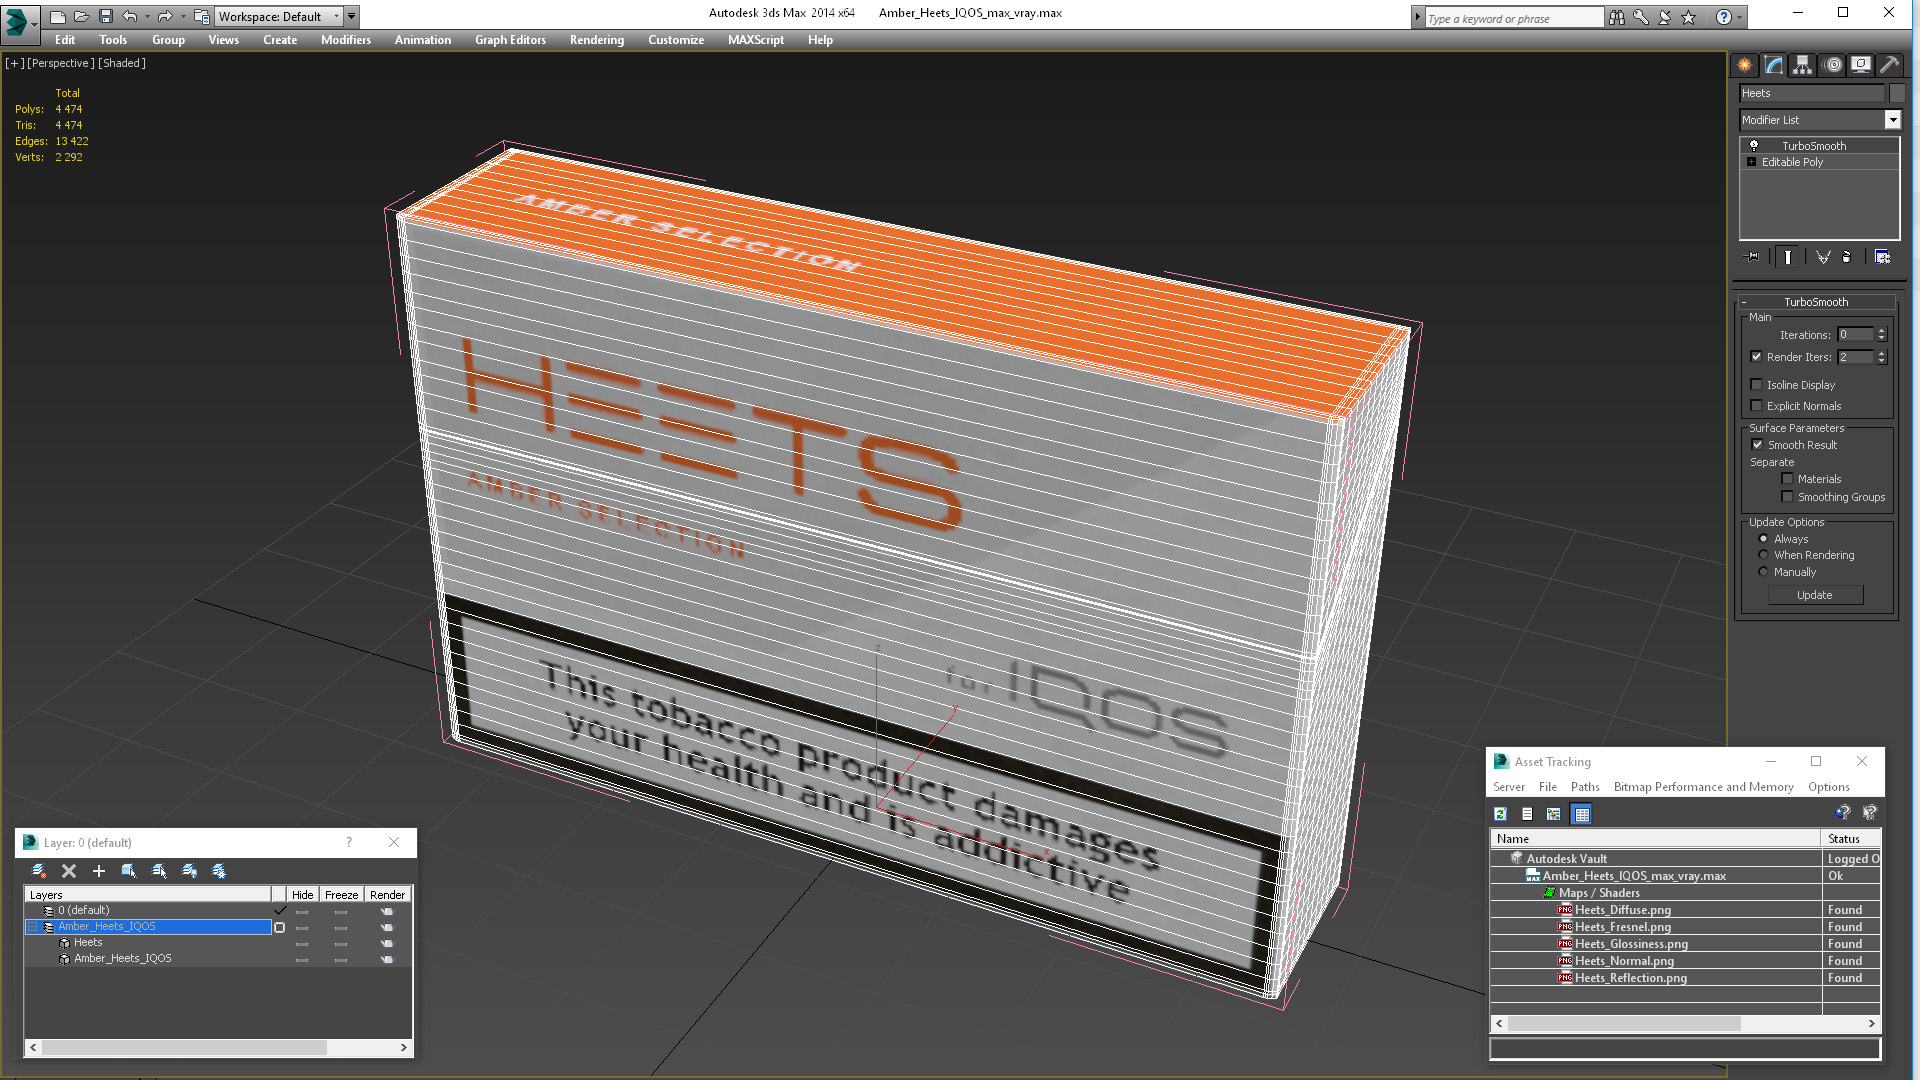
Task: Click the New Scene icon
Action: tap(58, 17)
